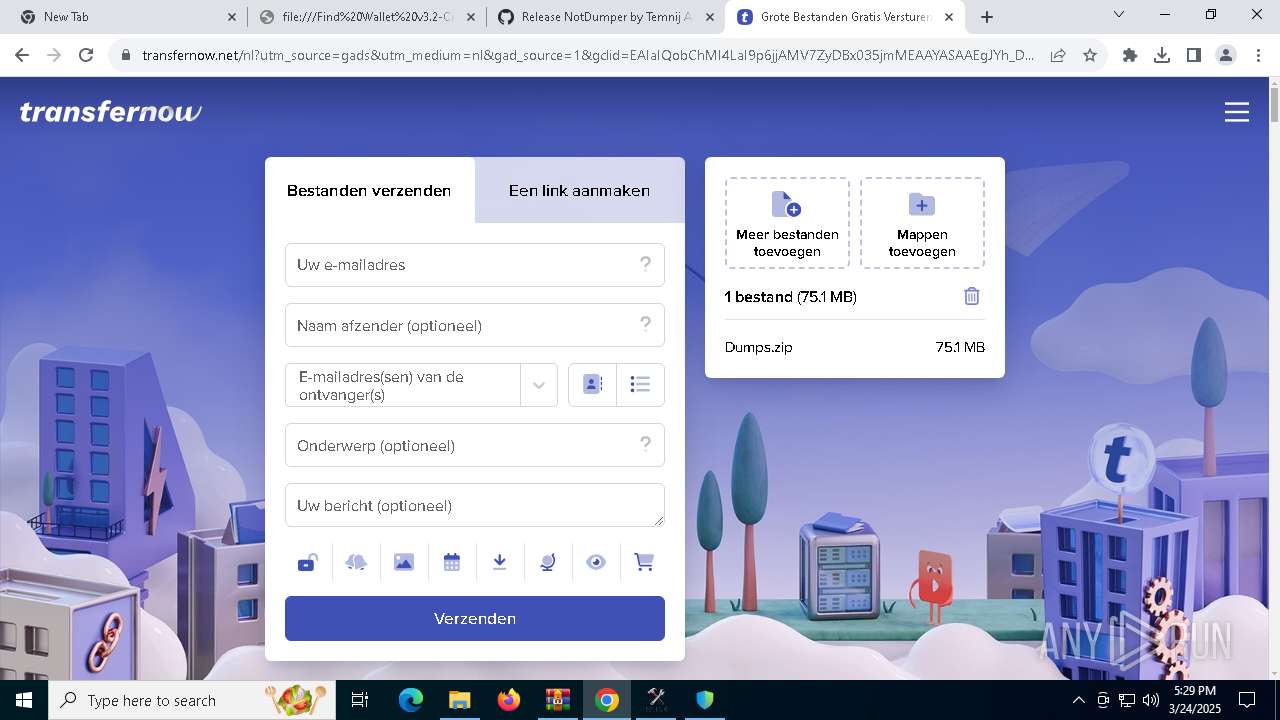1280x720 pixels.
Task: Focus the Onderwerp field
Action: click(475, 445)
